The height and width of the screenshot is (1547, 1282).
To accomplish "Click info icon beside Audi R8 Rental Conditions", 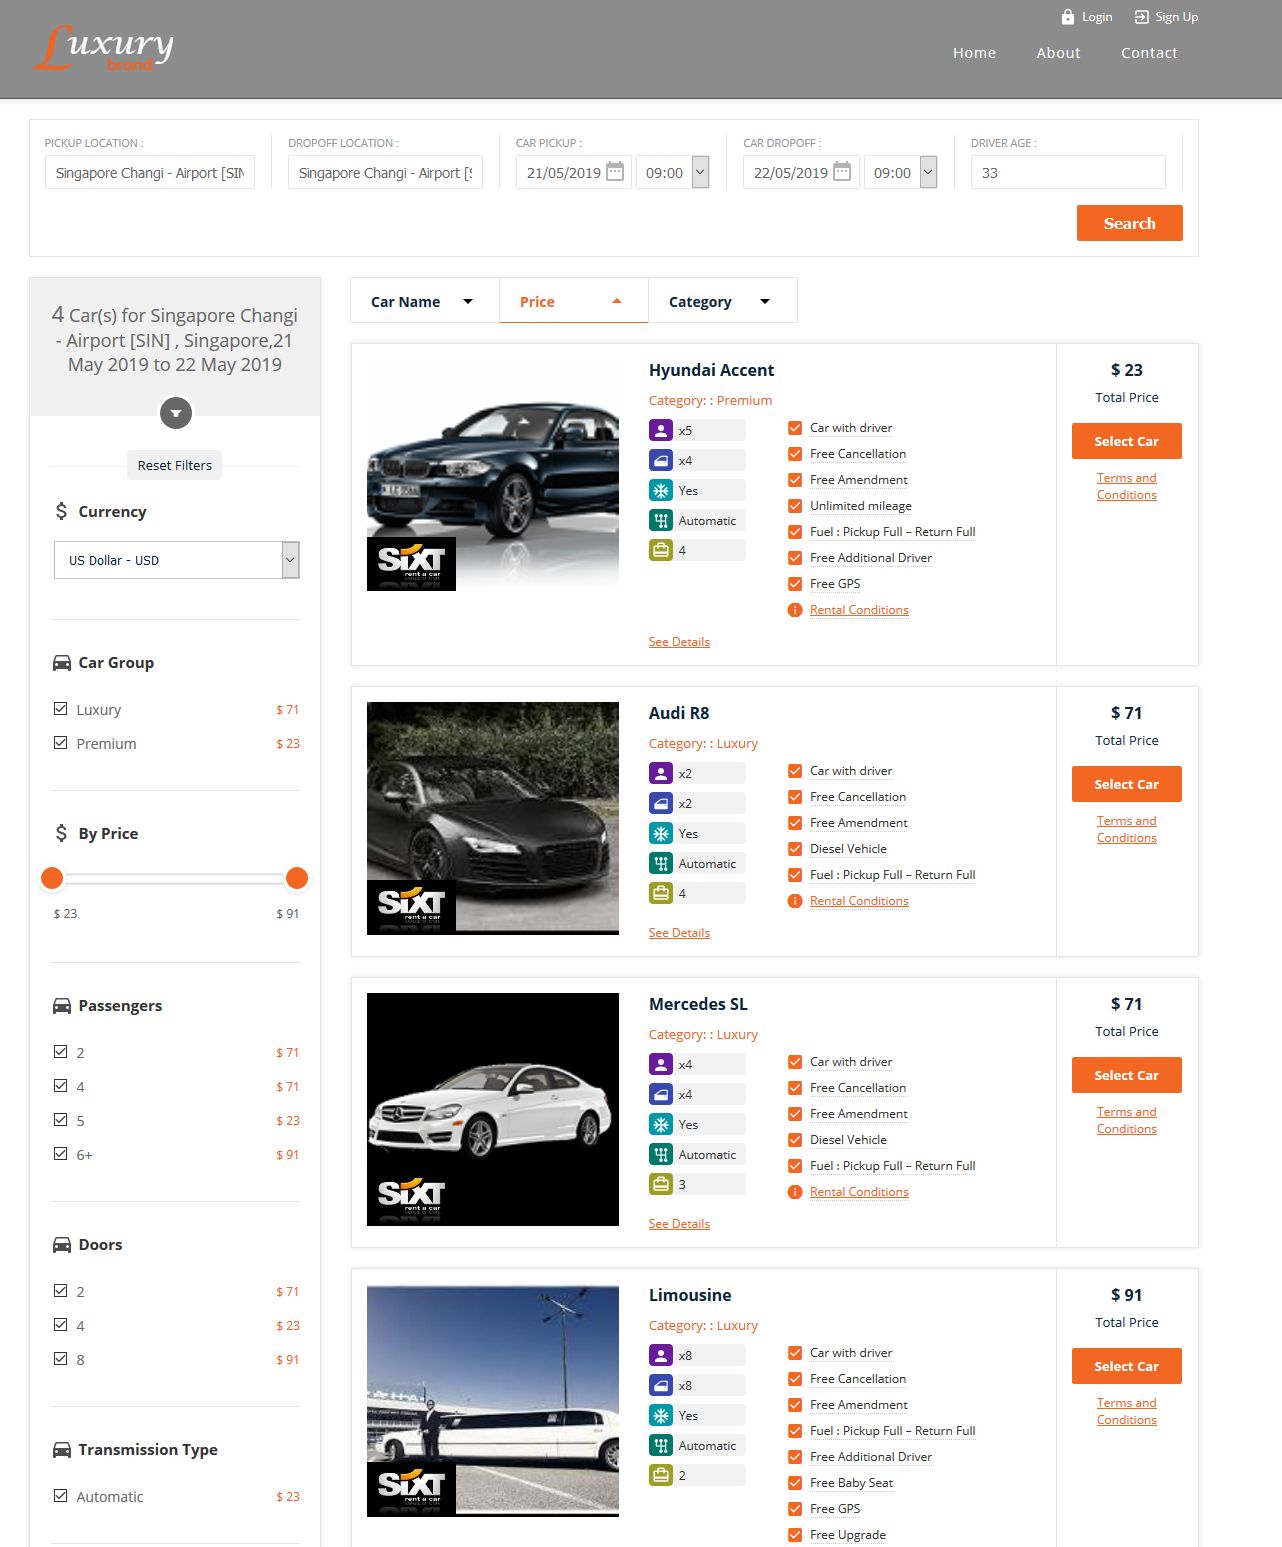I will 795,901.
